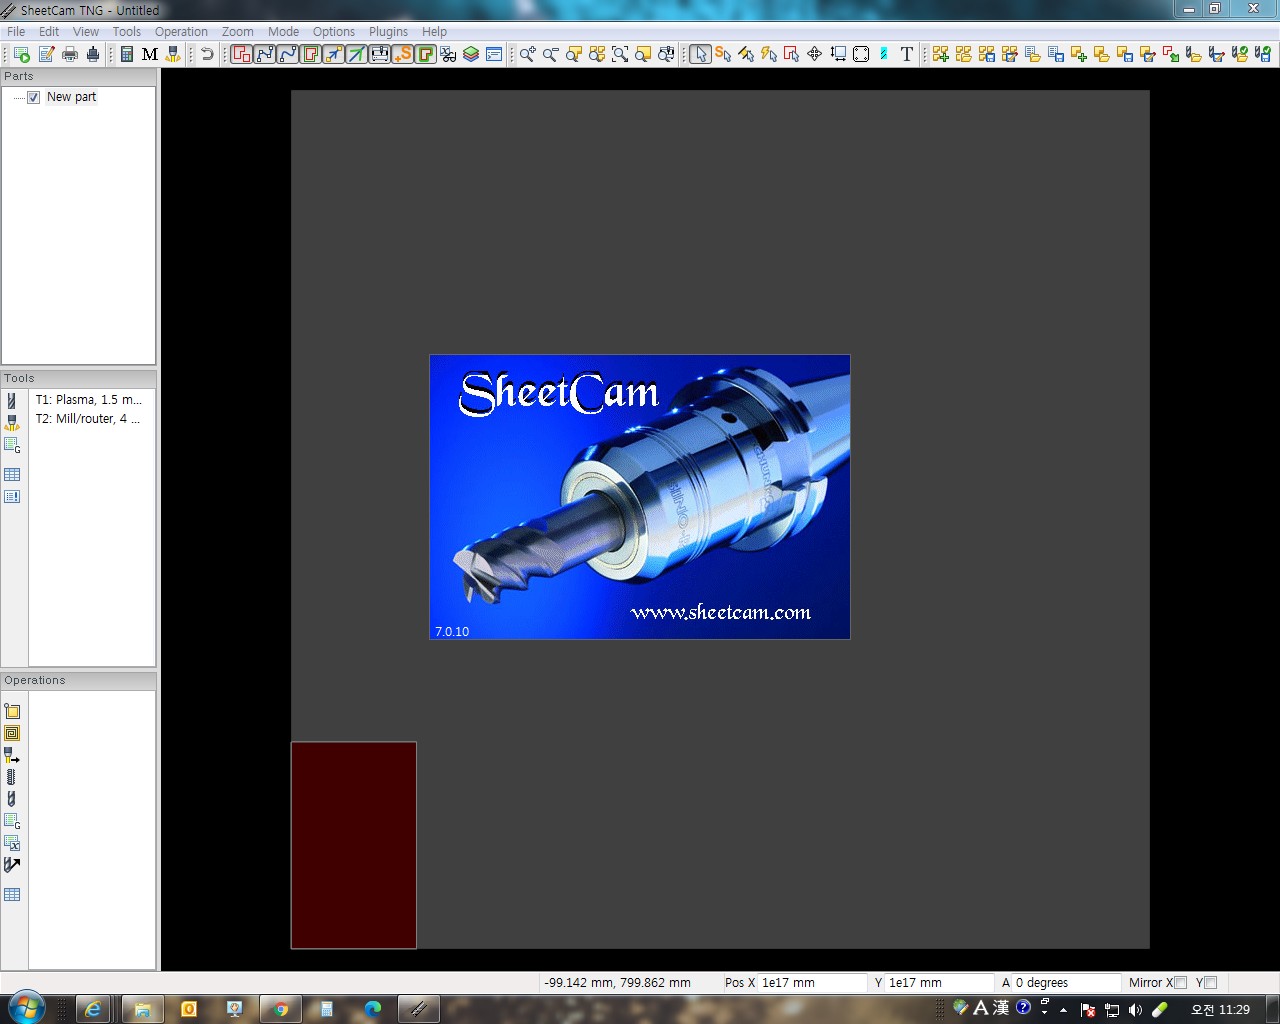
Task: Click the tool table icon in Tools panel
Action: pos(12,474)
